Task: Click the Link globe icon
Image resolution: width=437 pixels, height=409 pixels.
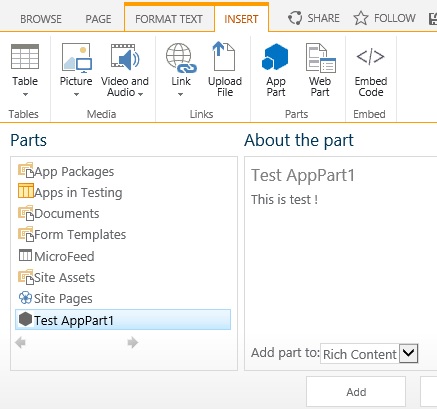Action: [181, 58]
